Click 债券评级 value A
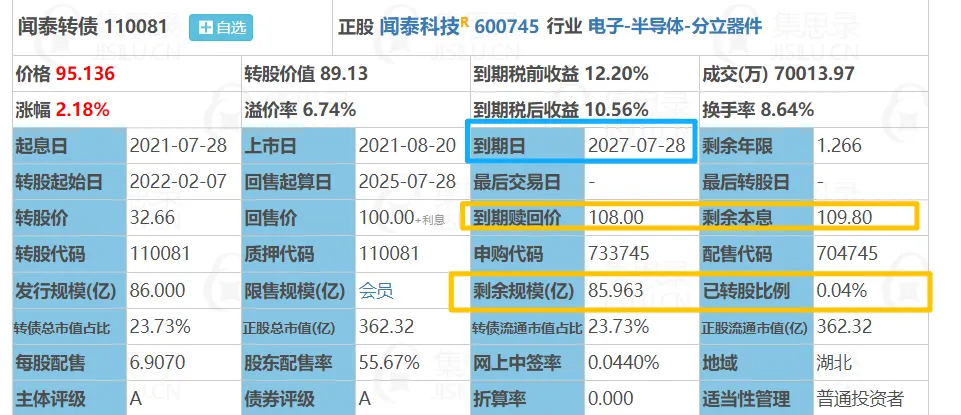Image resolution: width=961 pixels, height=415 pixels. tap(365, 399)
